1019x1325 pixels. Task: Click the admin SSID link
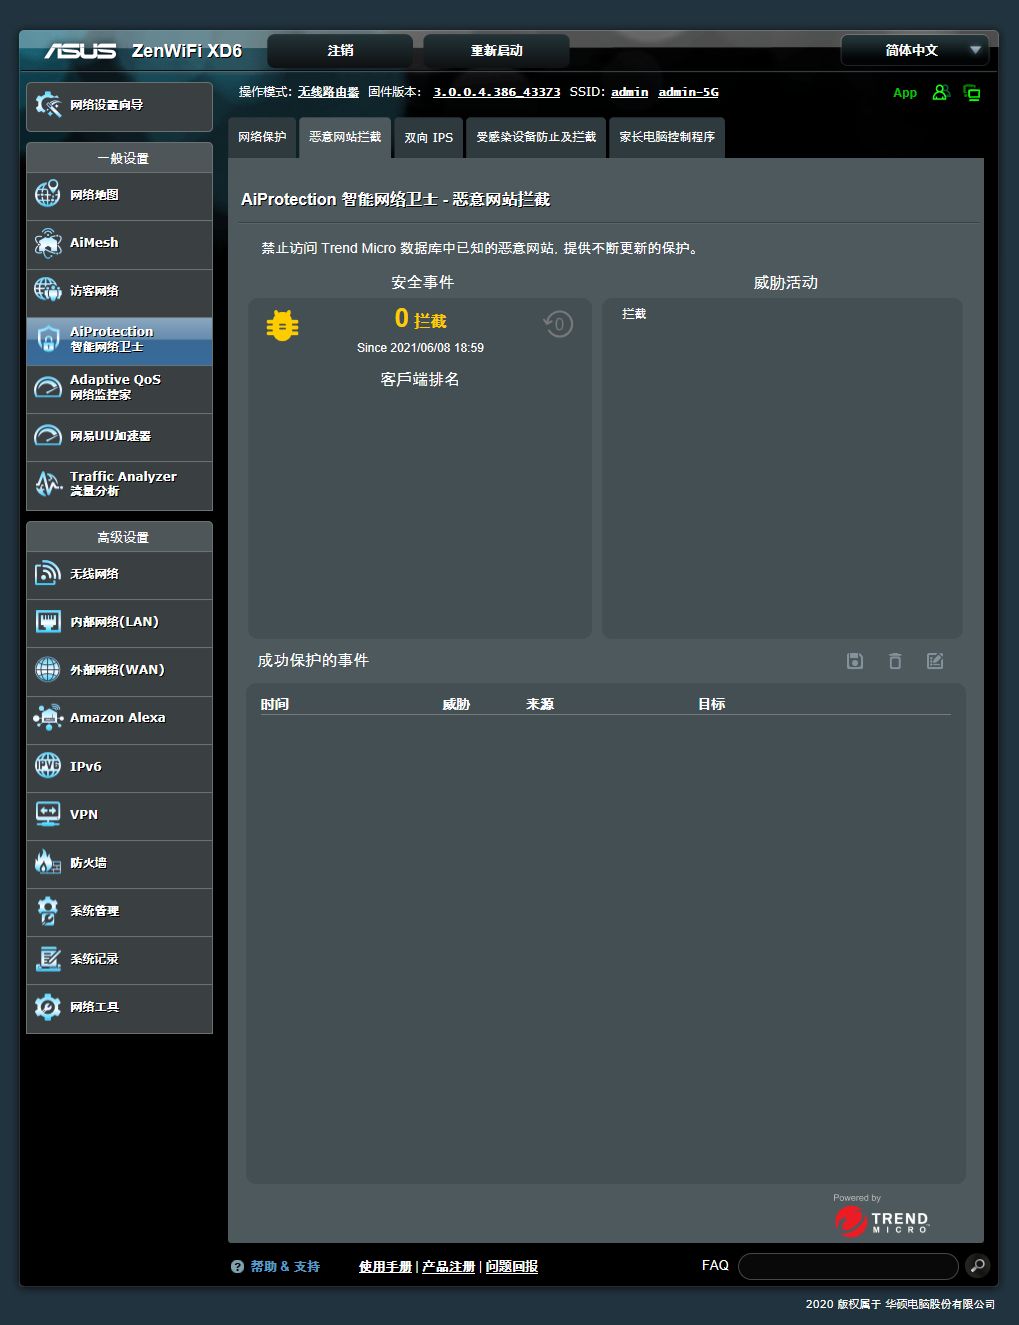pos(630,92)
